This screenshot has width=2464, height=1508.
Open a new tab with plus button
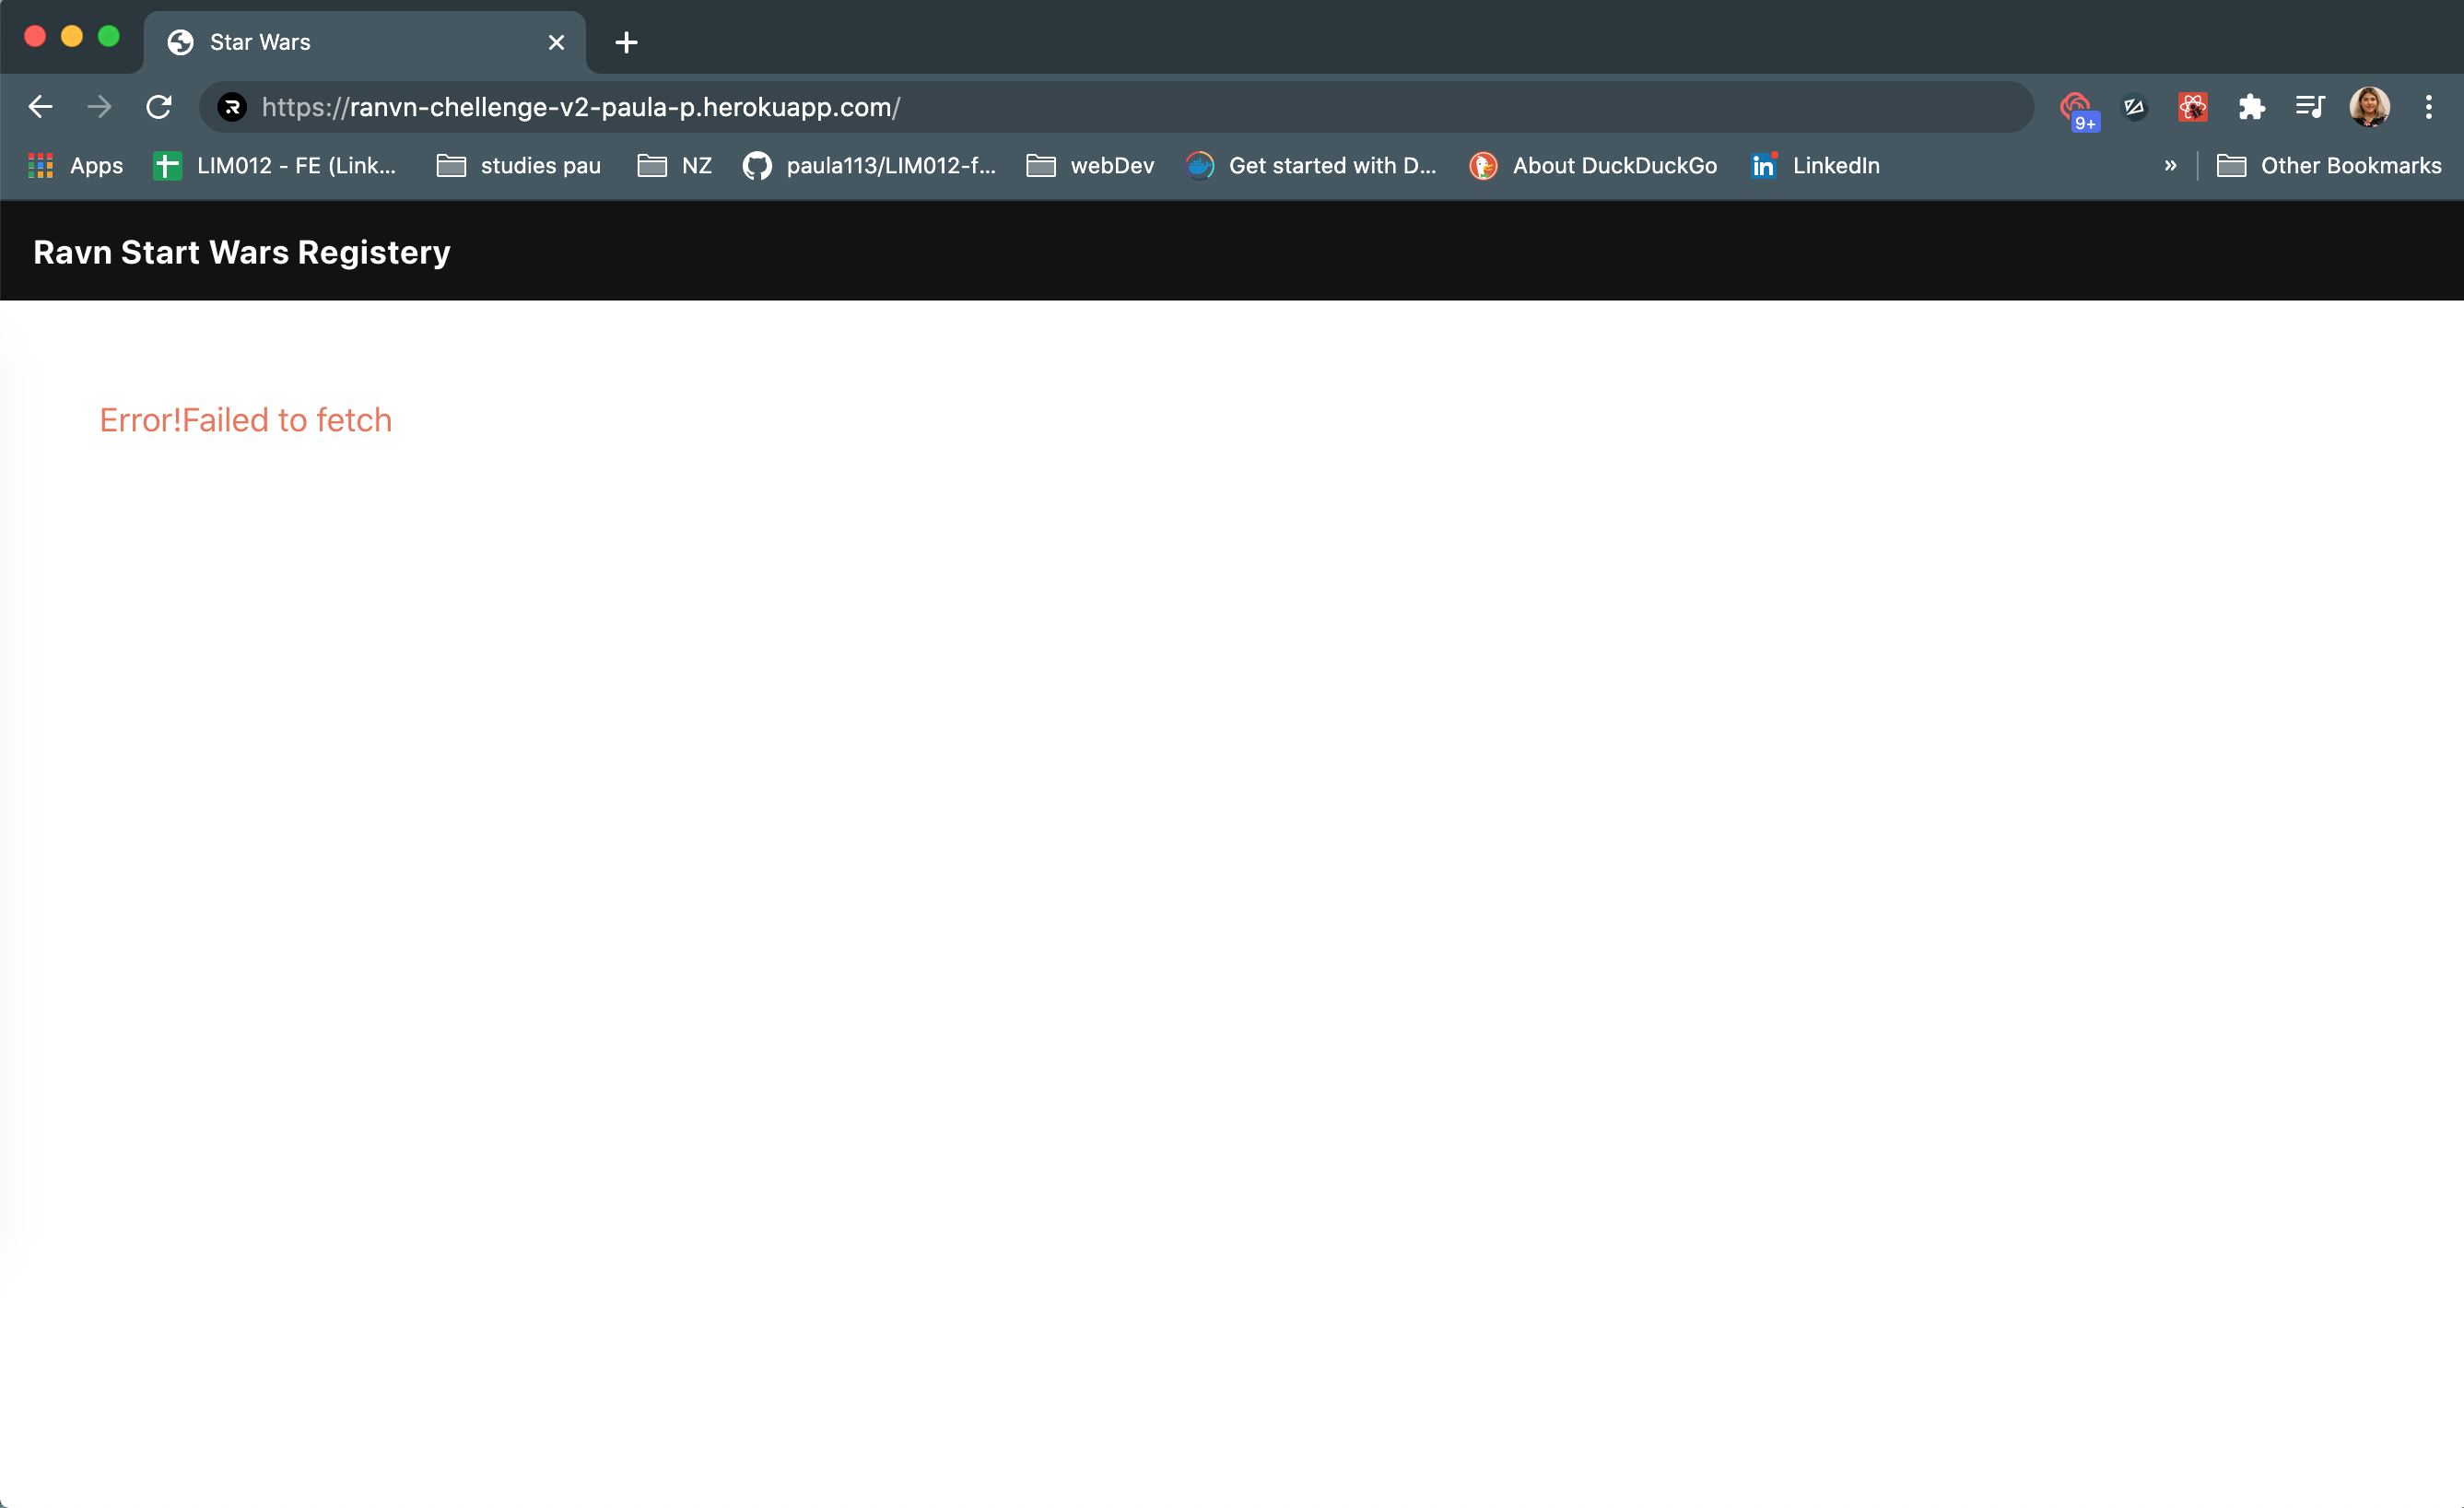tap(626, 42)
